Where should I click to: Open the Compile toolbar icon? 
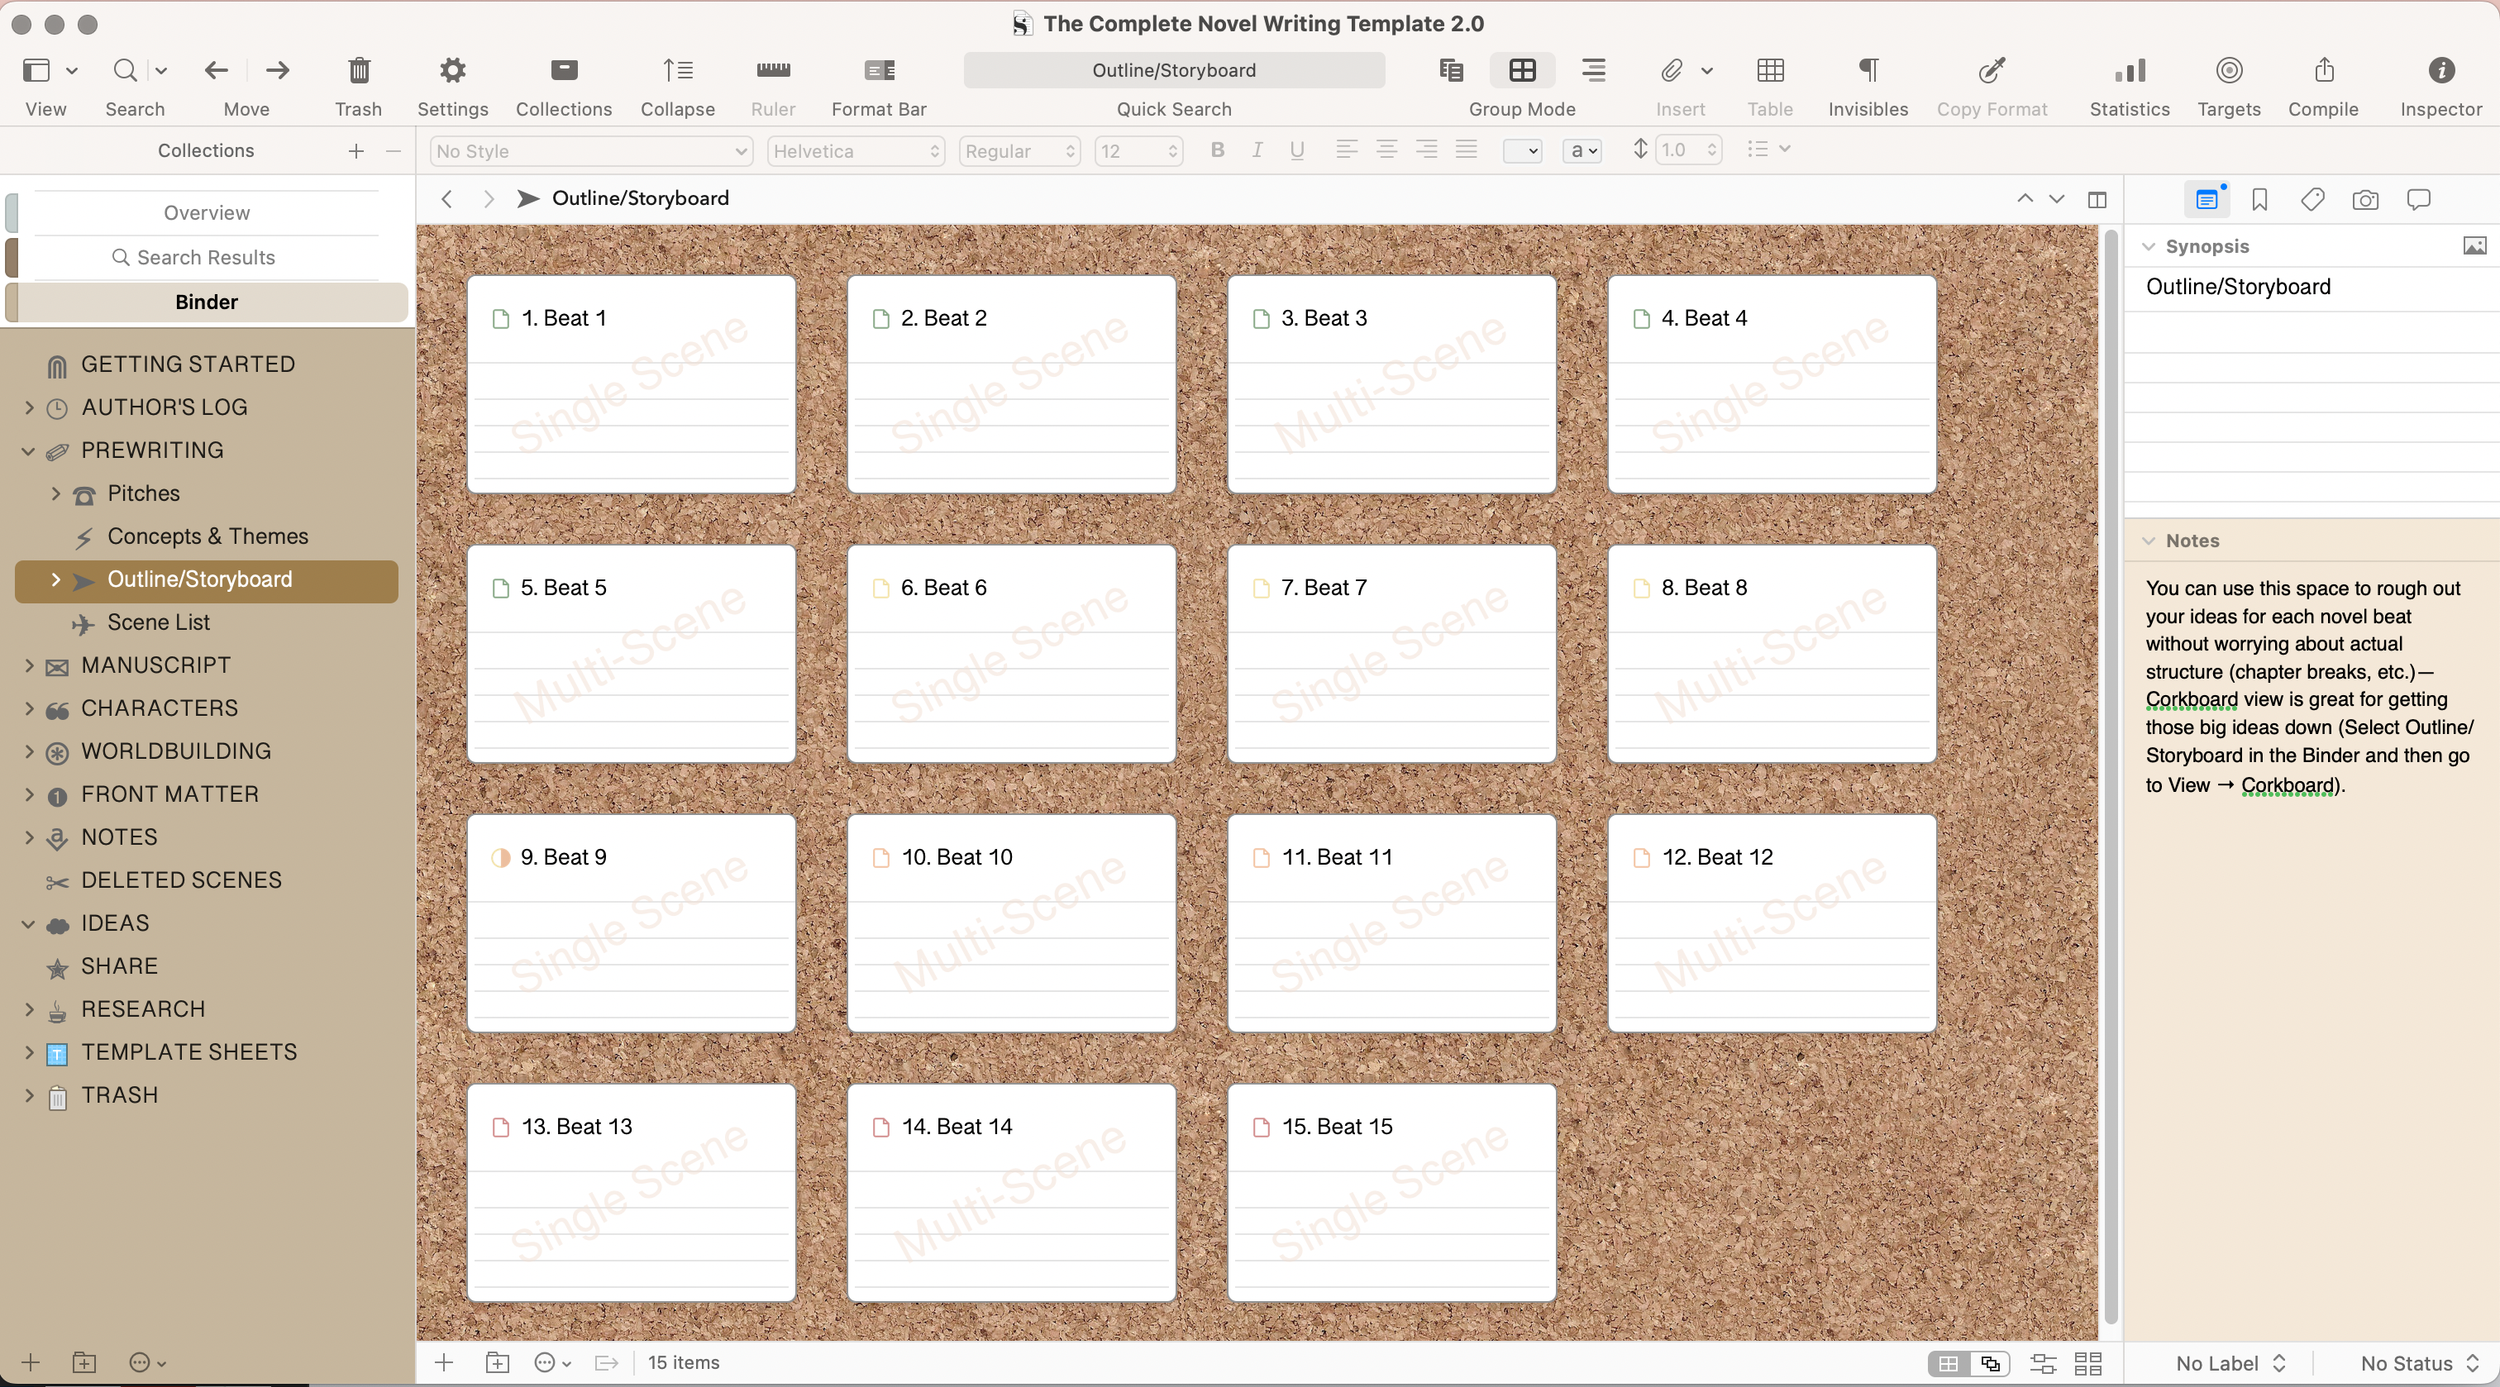(x=2323, y=71)
